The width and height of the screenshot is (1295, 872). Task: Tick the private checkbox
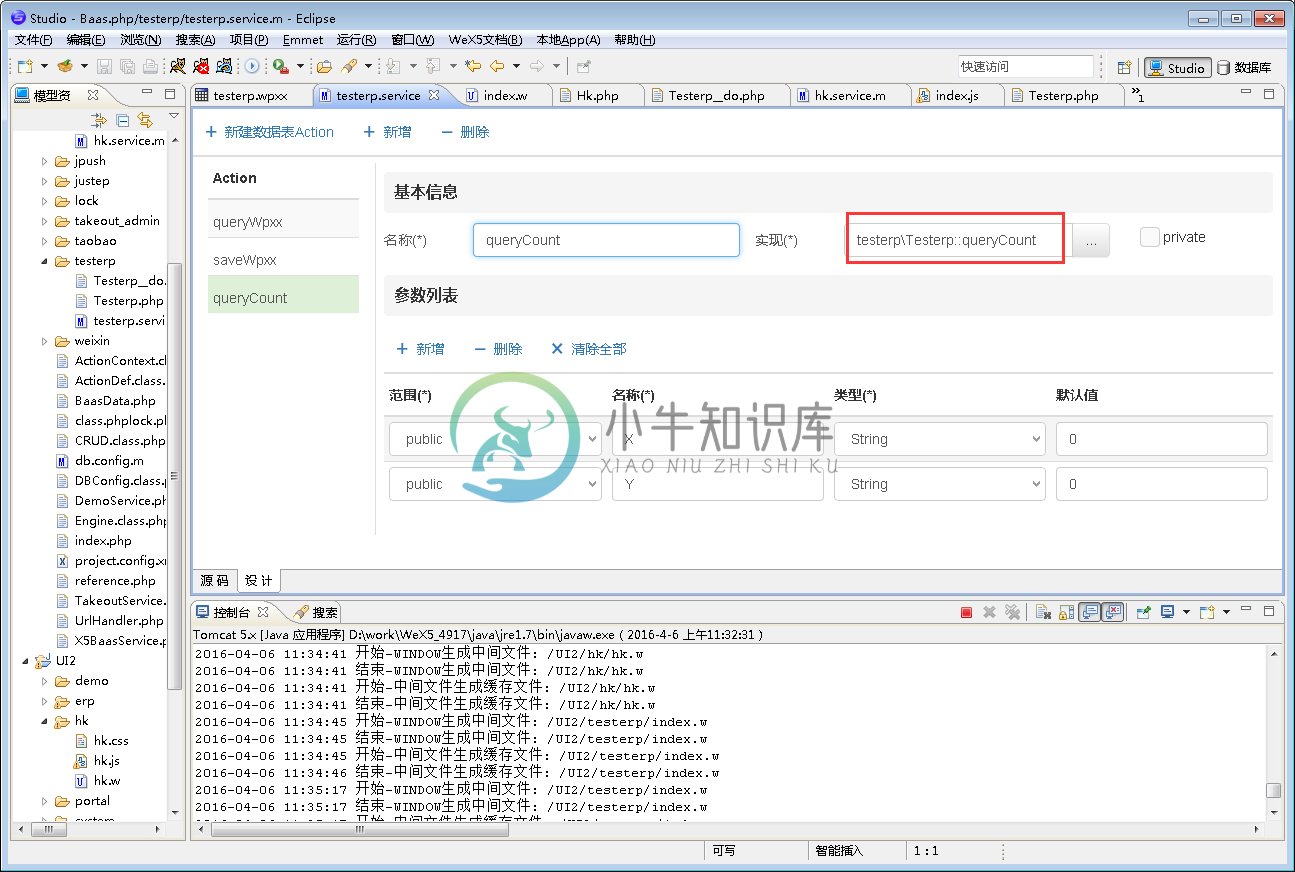[1149, 237]
